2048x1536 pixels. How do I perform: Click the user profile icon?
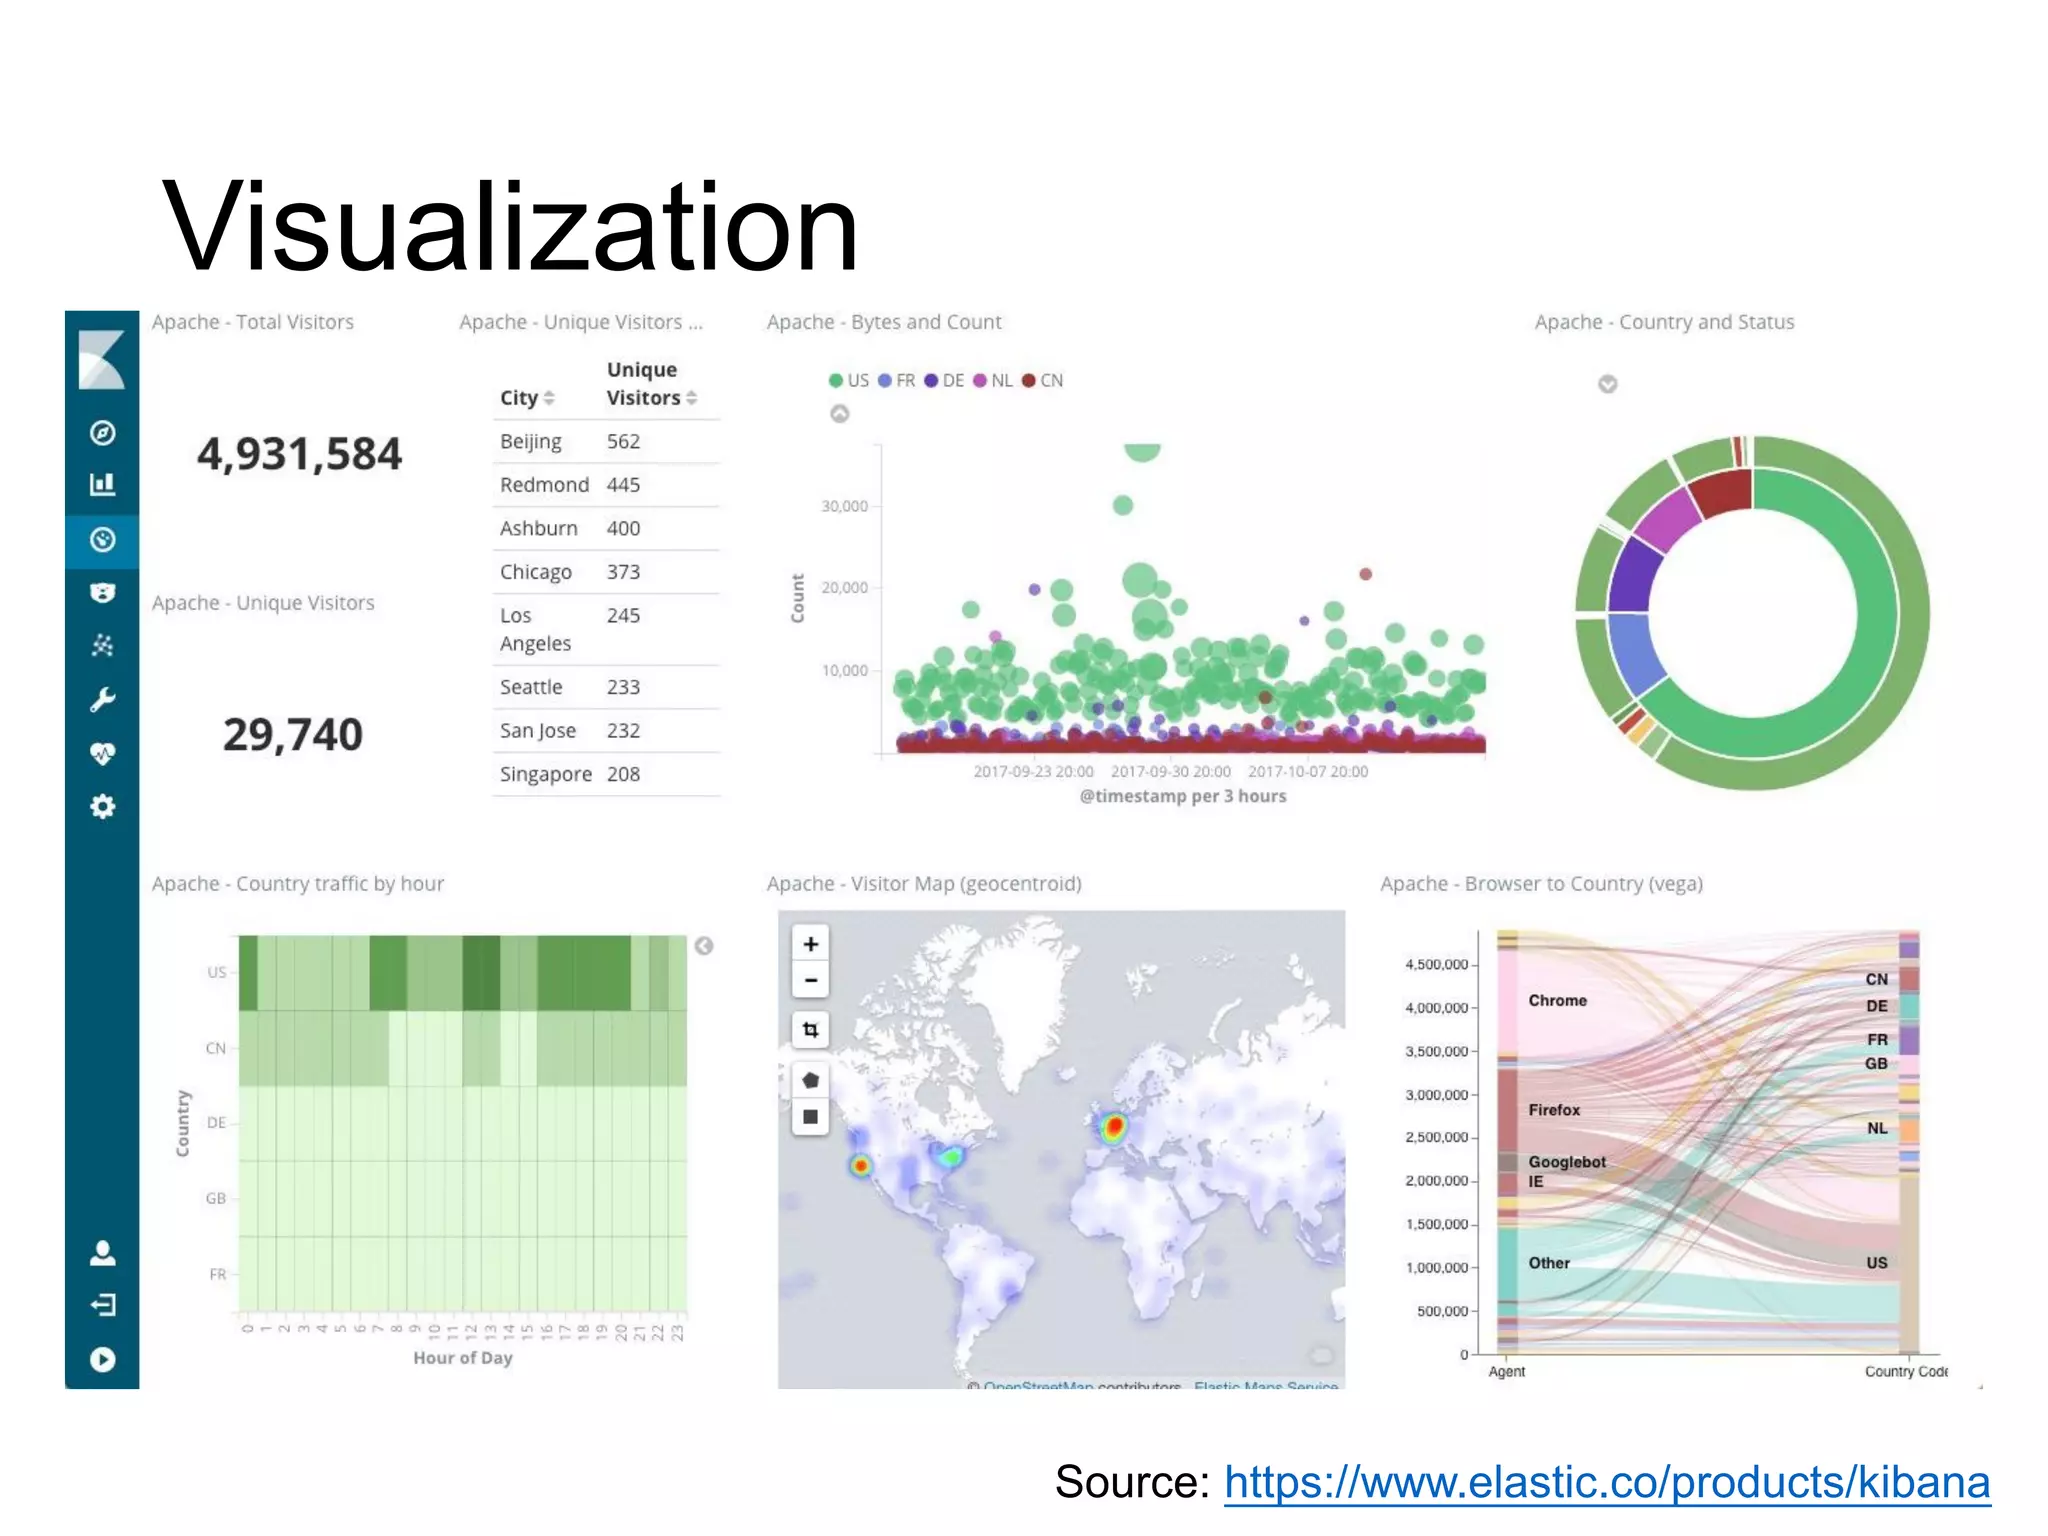pos(102,1253)
